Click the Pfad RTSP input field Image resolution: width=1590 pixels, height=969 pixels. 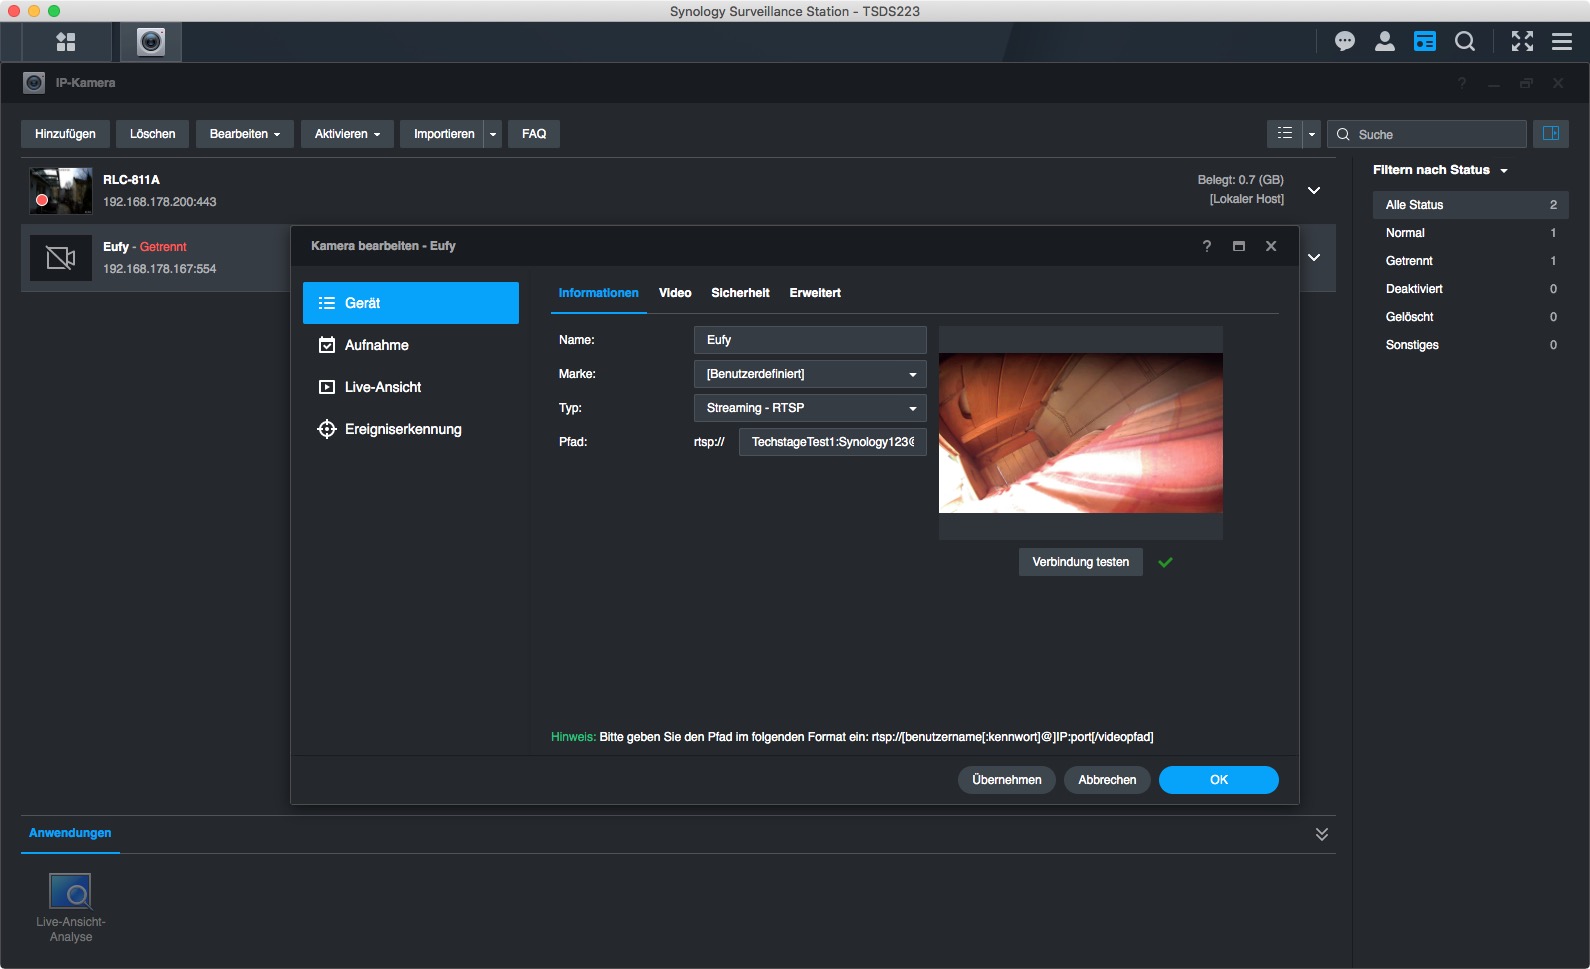tap(832, 442)
